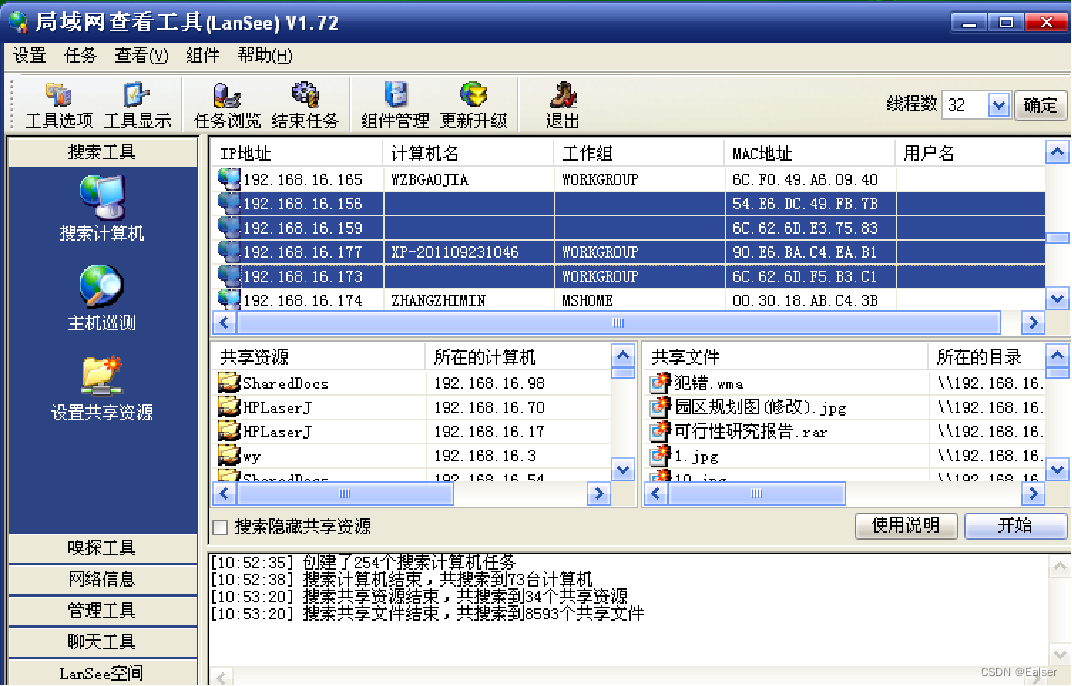Click the MSHOME workgroup cell

[x=587, y=300]
